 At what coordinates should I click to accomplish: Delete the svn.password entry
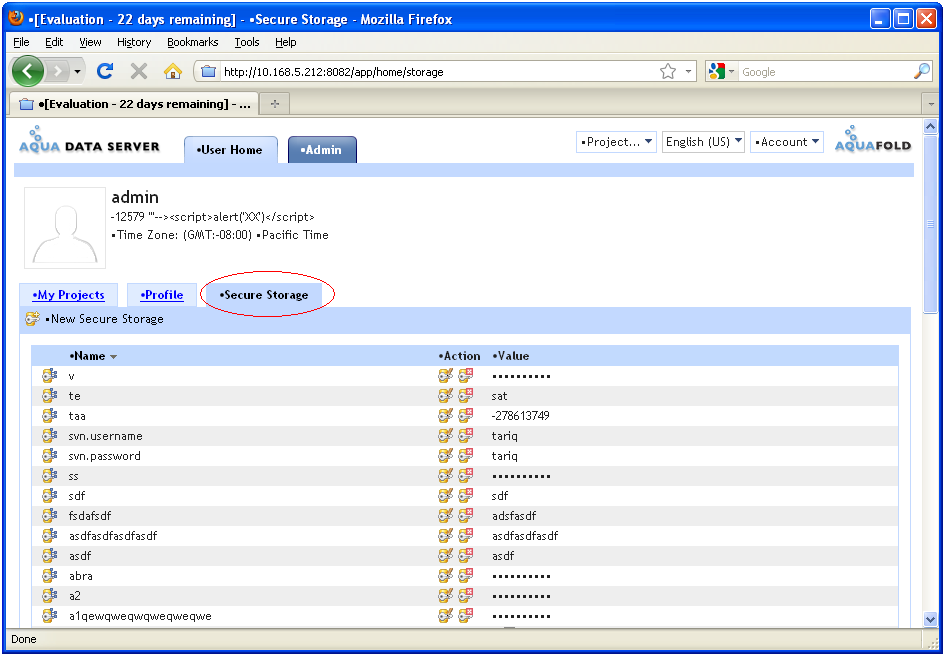click(465, 456)
